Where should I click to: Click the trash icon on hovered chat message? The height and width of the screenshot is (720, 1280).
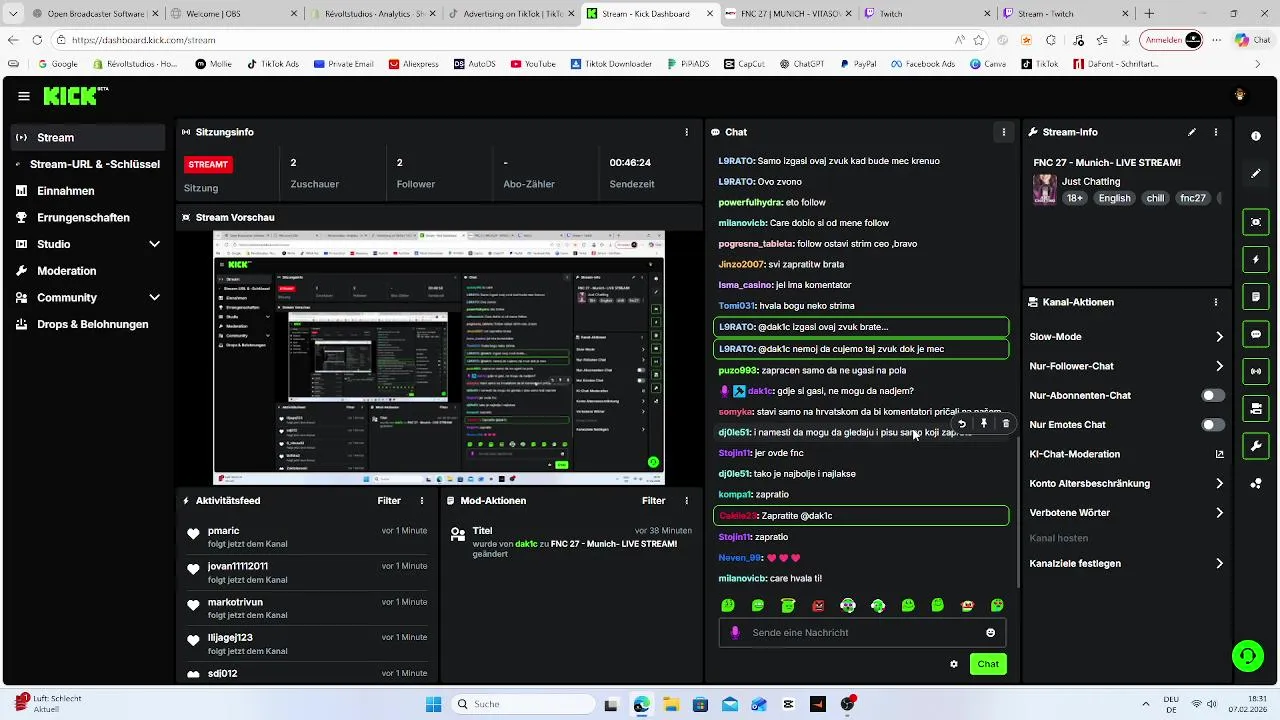click(1006, 424)
